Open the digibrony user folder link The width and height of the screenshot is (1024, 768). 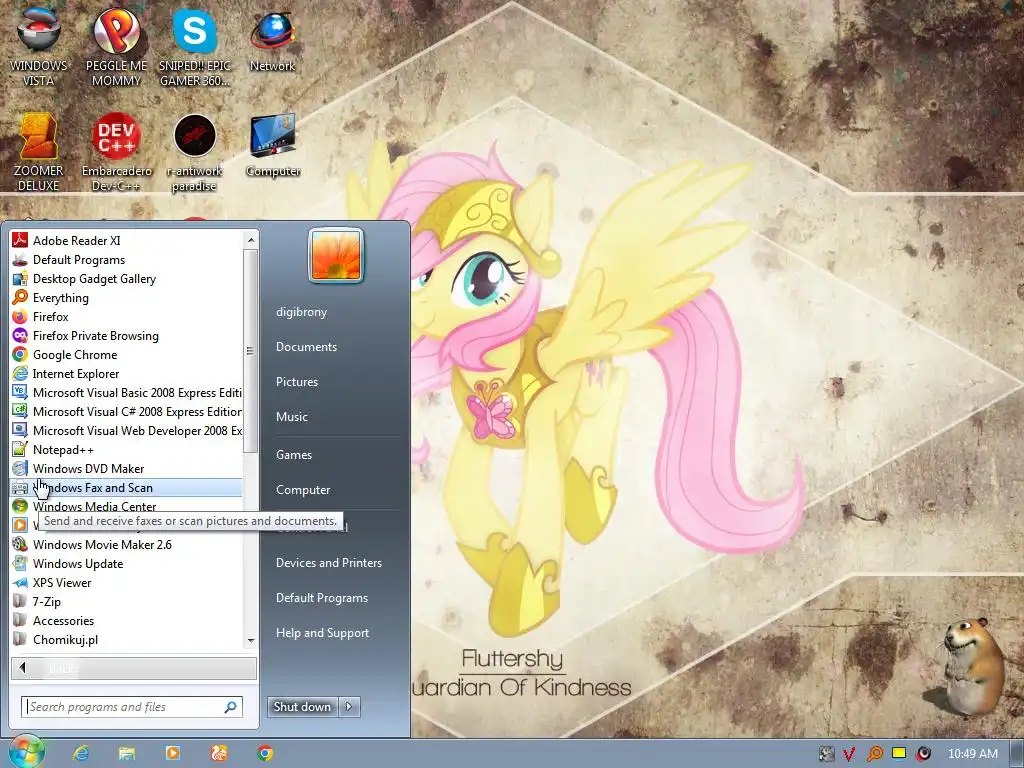tap(301, 312)
